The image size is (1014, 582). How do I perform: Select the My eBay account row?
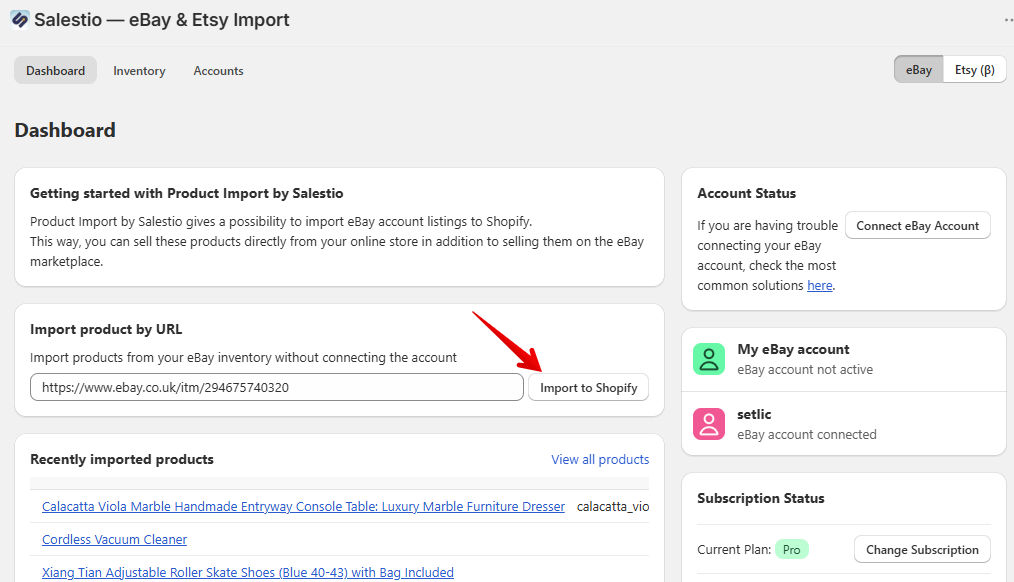(x=844, y=359)
